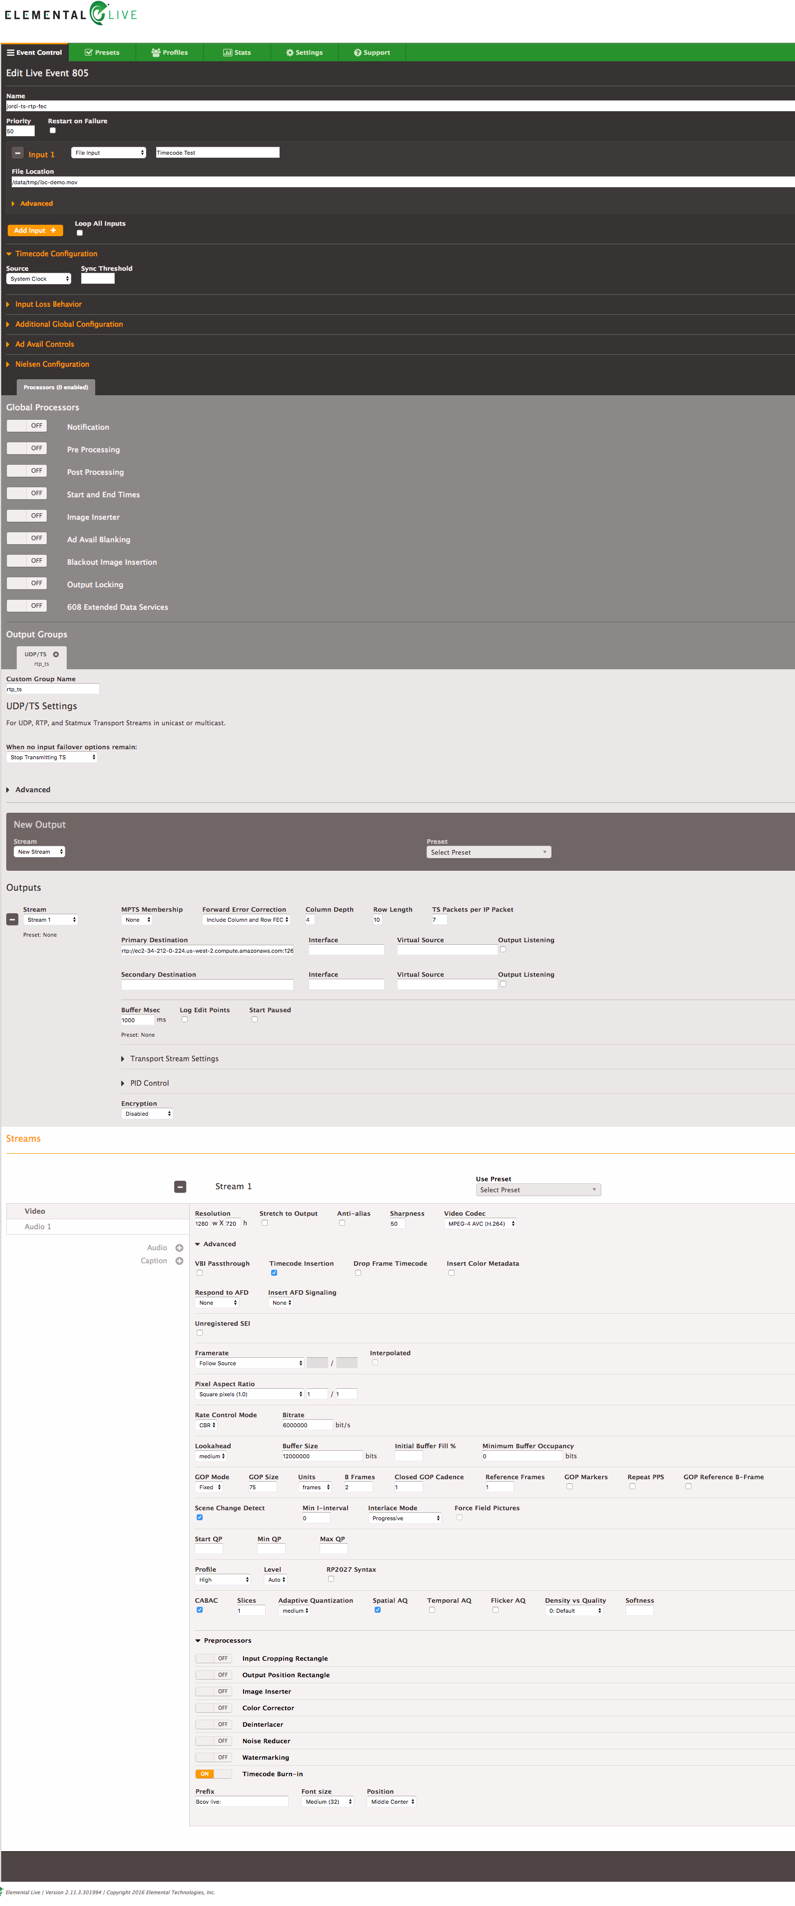This screenshot has height=1906, width=795.
Task: Open the Presets tab
Action: click(x=102, y=52)
